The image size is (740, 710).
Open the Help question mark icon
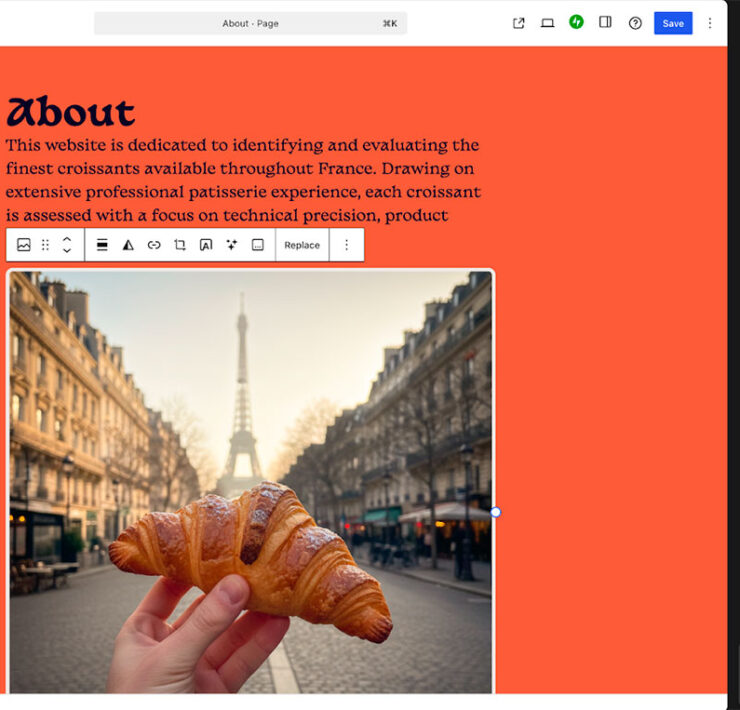[635, 23]
